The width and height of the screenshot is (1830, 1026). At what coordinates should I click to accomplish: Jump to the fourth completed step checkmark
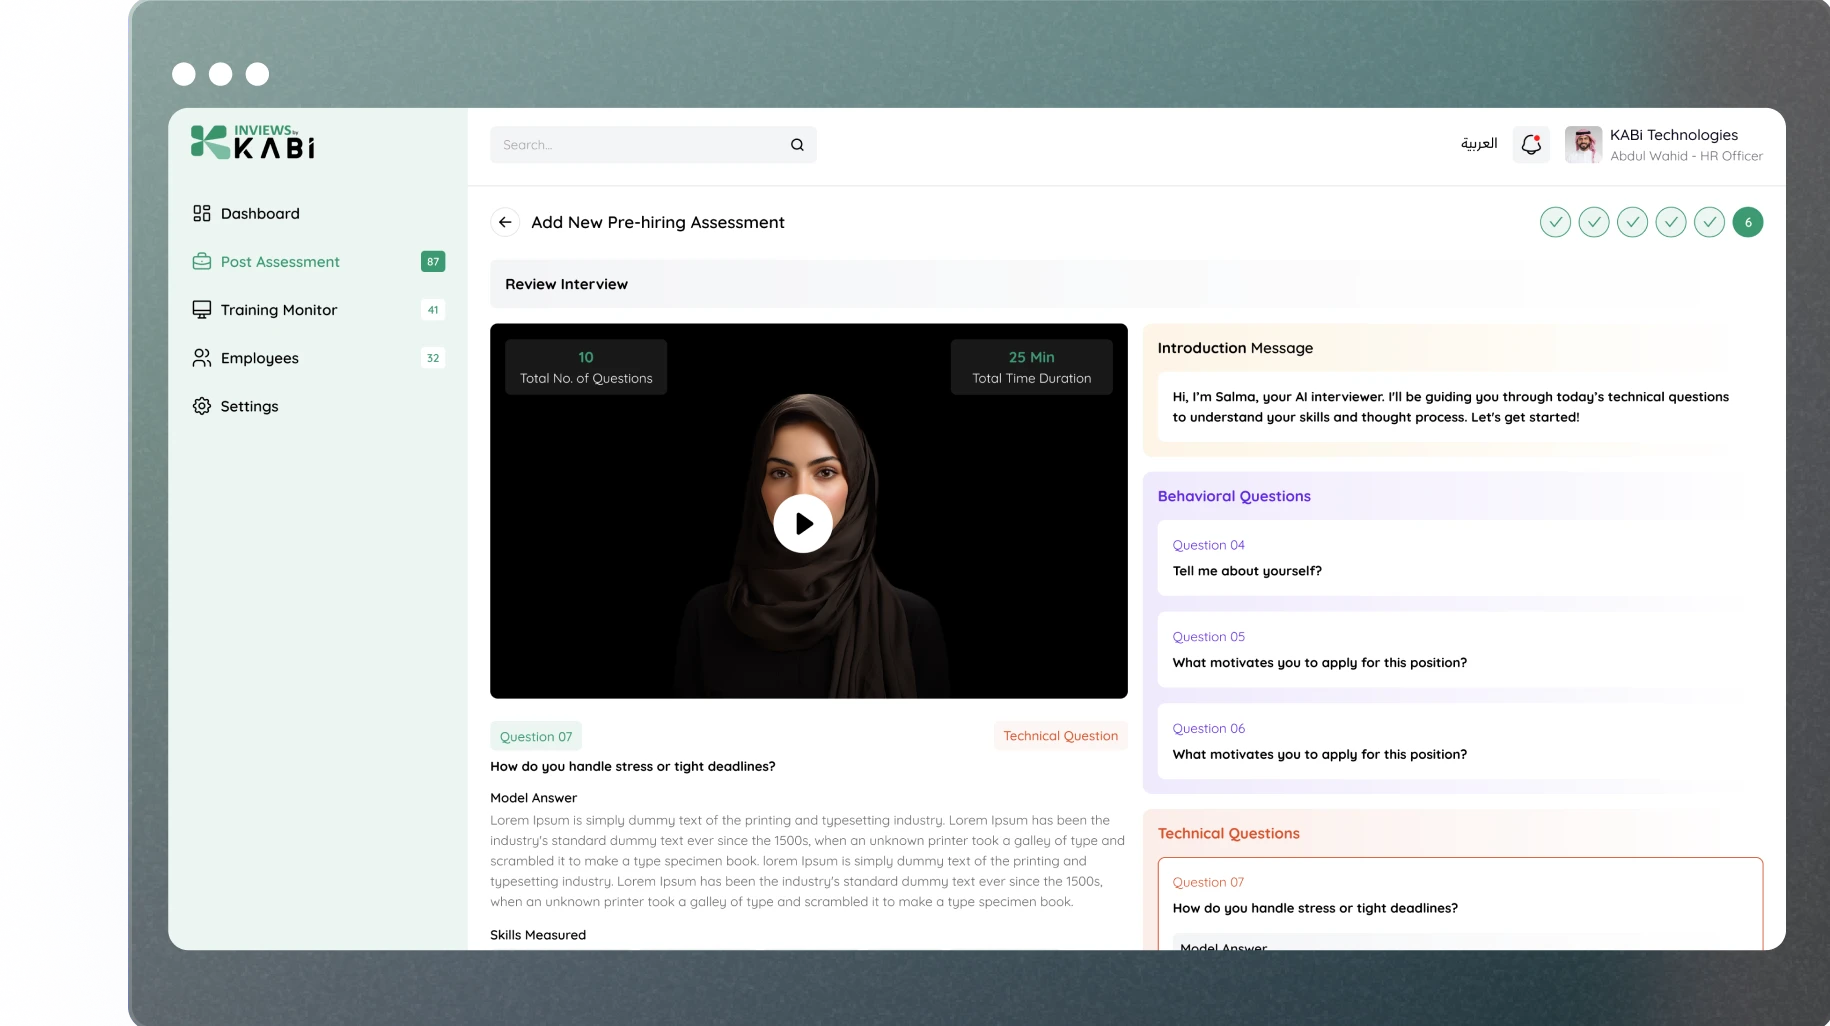pyautogui.click(x=1671, y=222)
